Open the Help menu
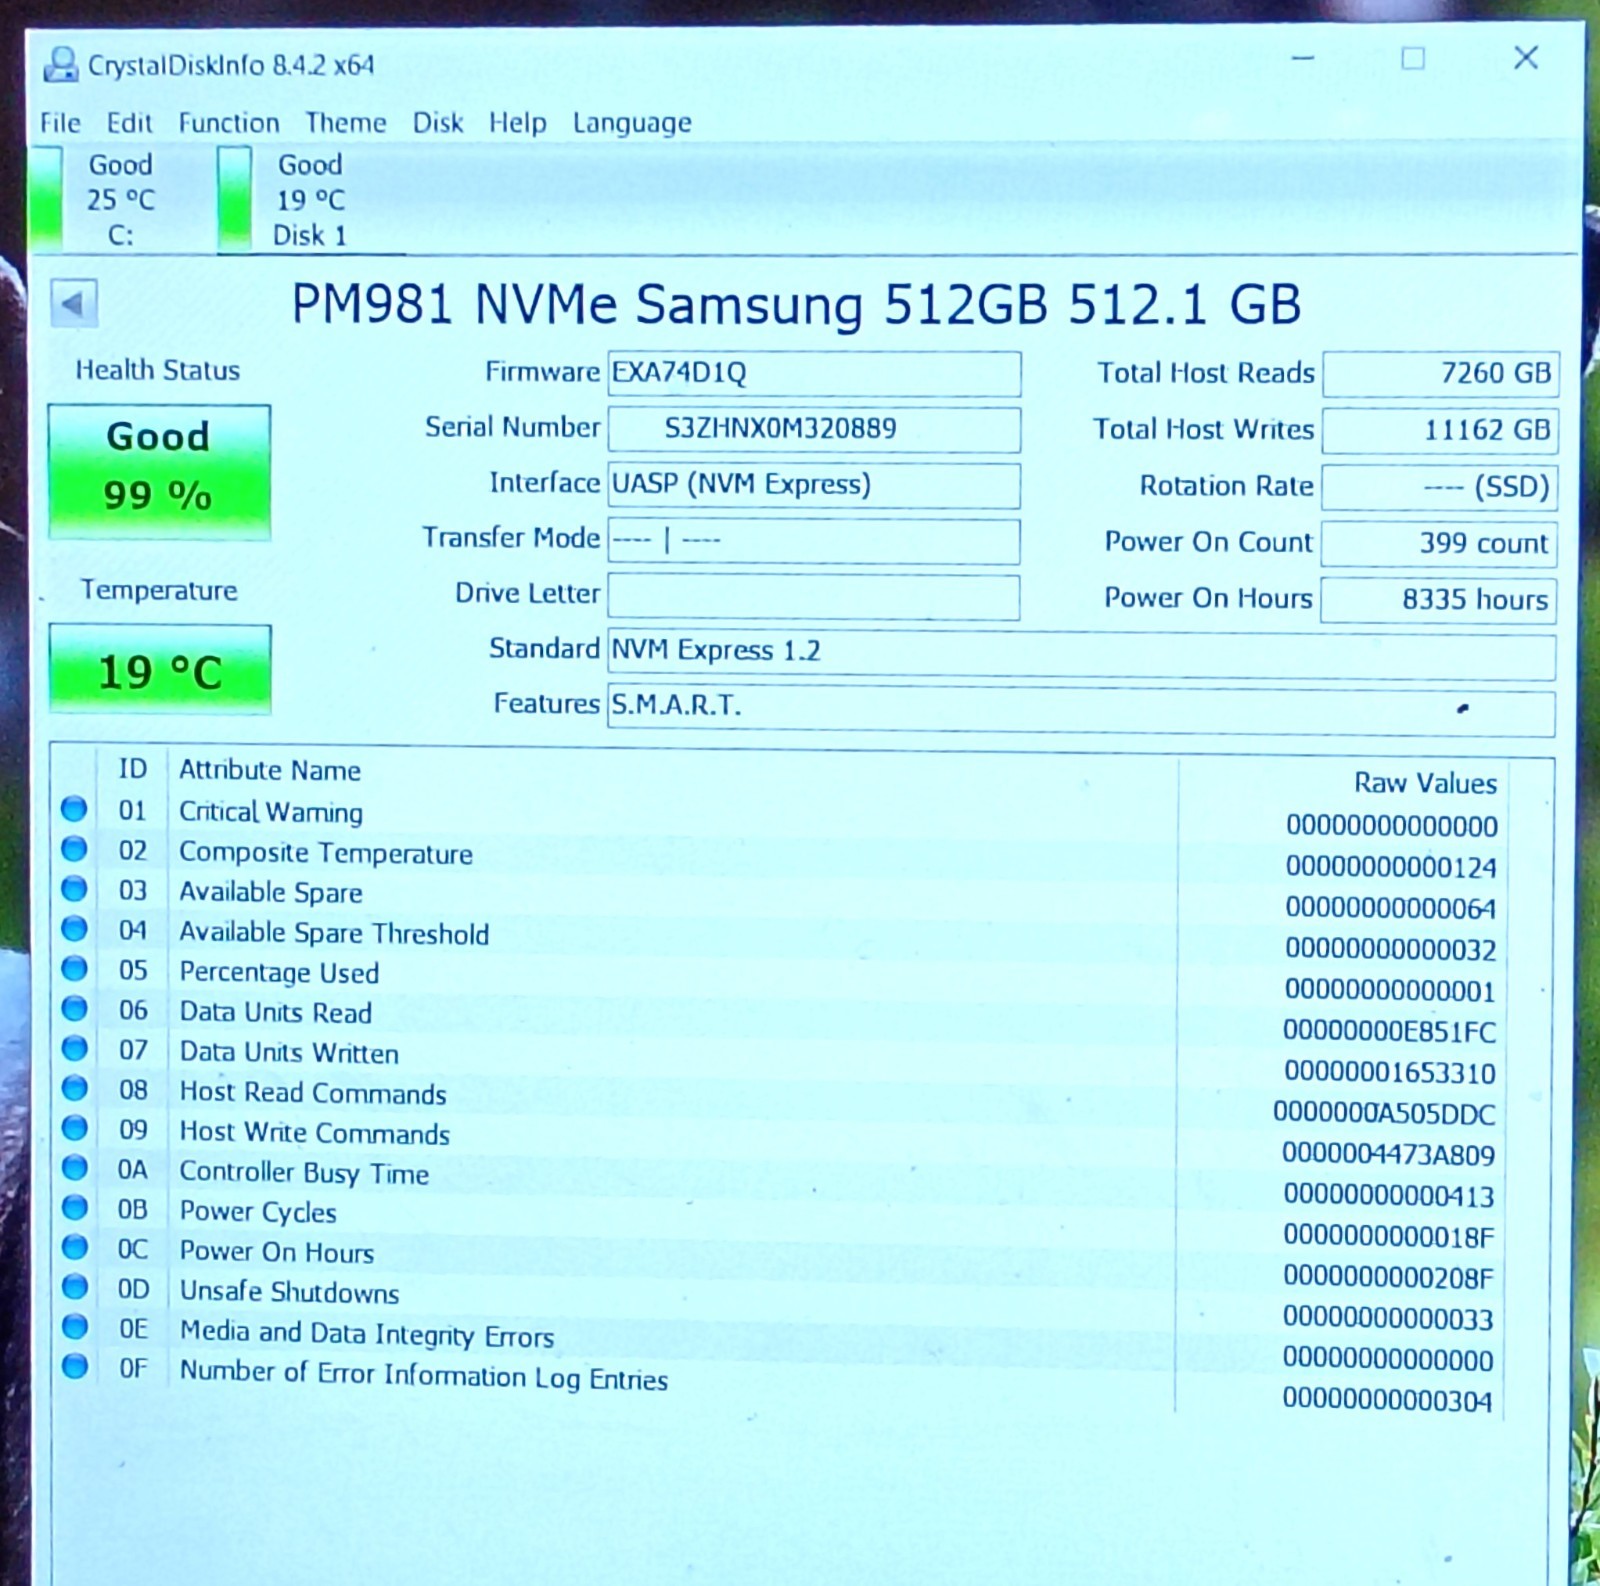 click(518, 123)
